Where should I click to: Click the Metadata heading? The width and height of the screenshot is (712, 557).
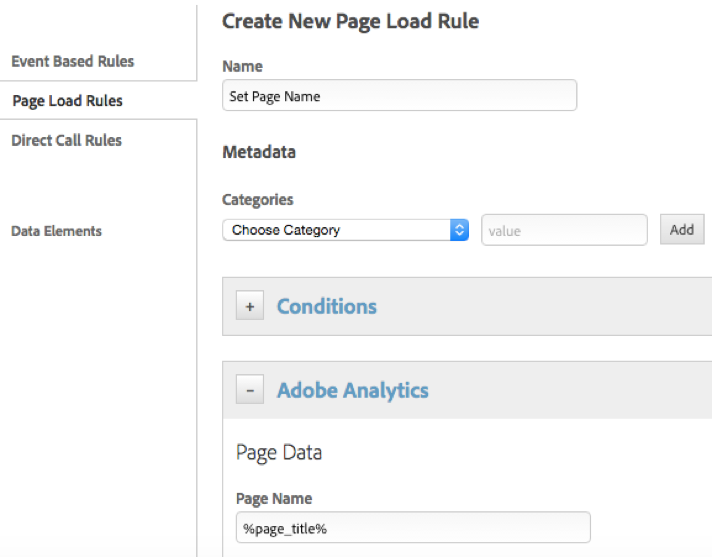[258, 152]
